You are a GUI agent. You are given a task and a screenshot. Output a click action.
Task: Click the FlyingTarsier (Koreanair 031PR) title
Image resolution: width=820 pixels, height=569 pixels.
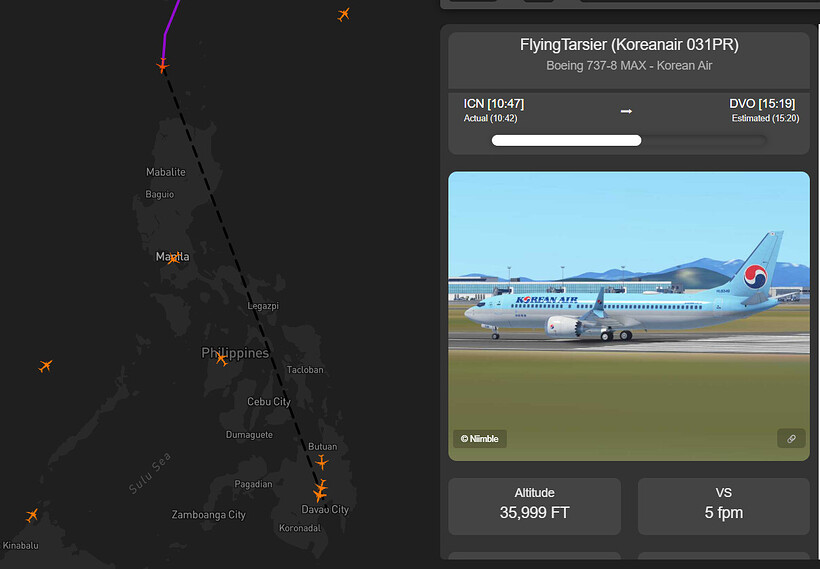click(x=629, y=45)
